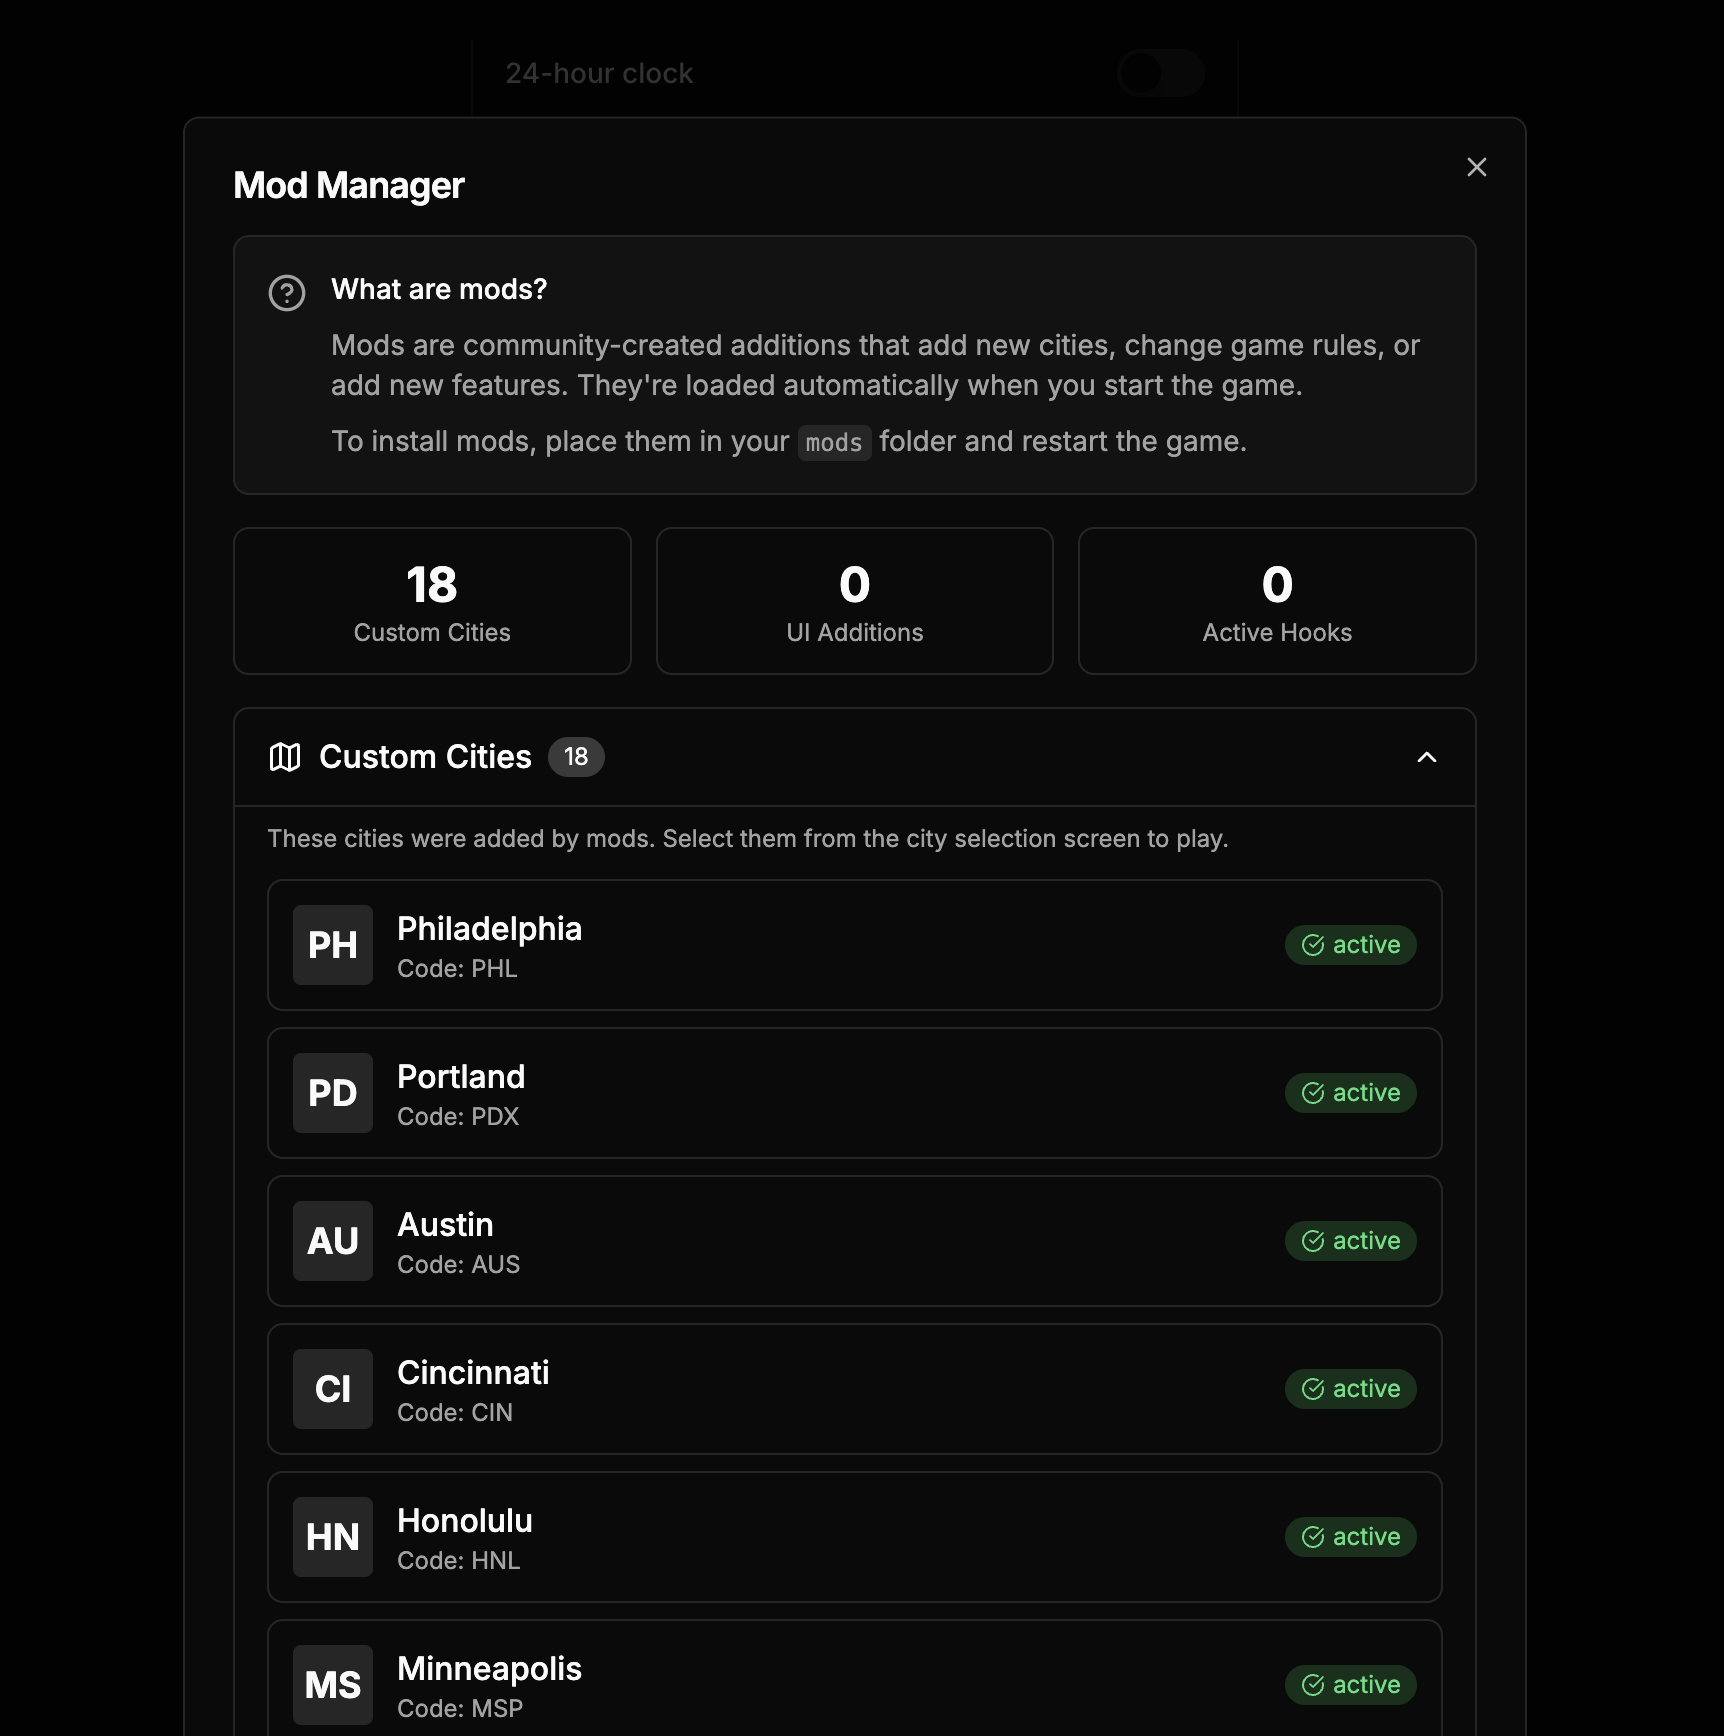
Task: Collapse the Custom Cities section
Action: [1428, 757]
